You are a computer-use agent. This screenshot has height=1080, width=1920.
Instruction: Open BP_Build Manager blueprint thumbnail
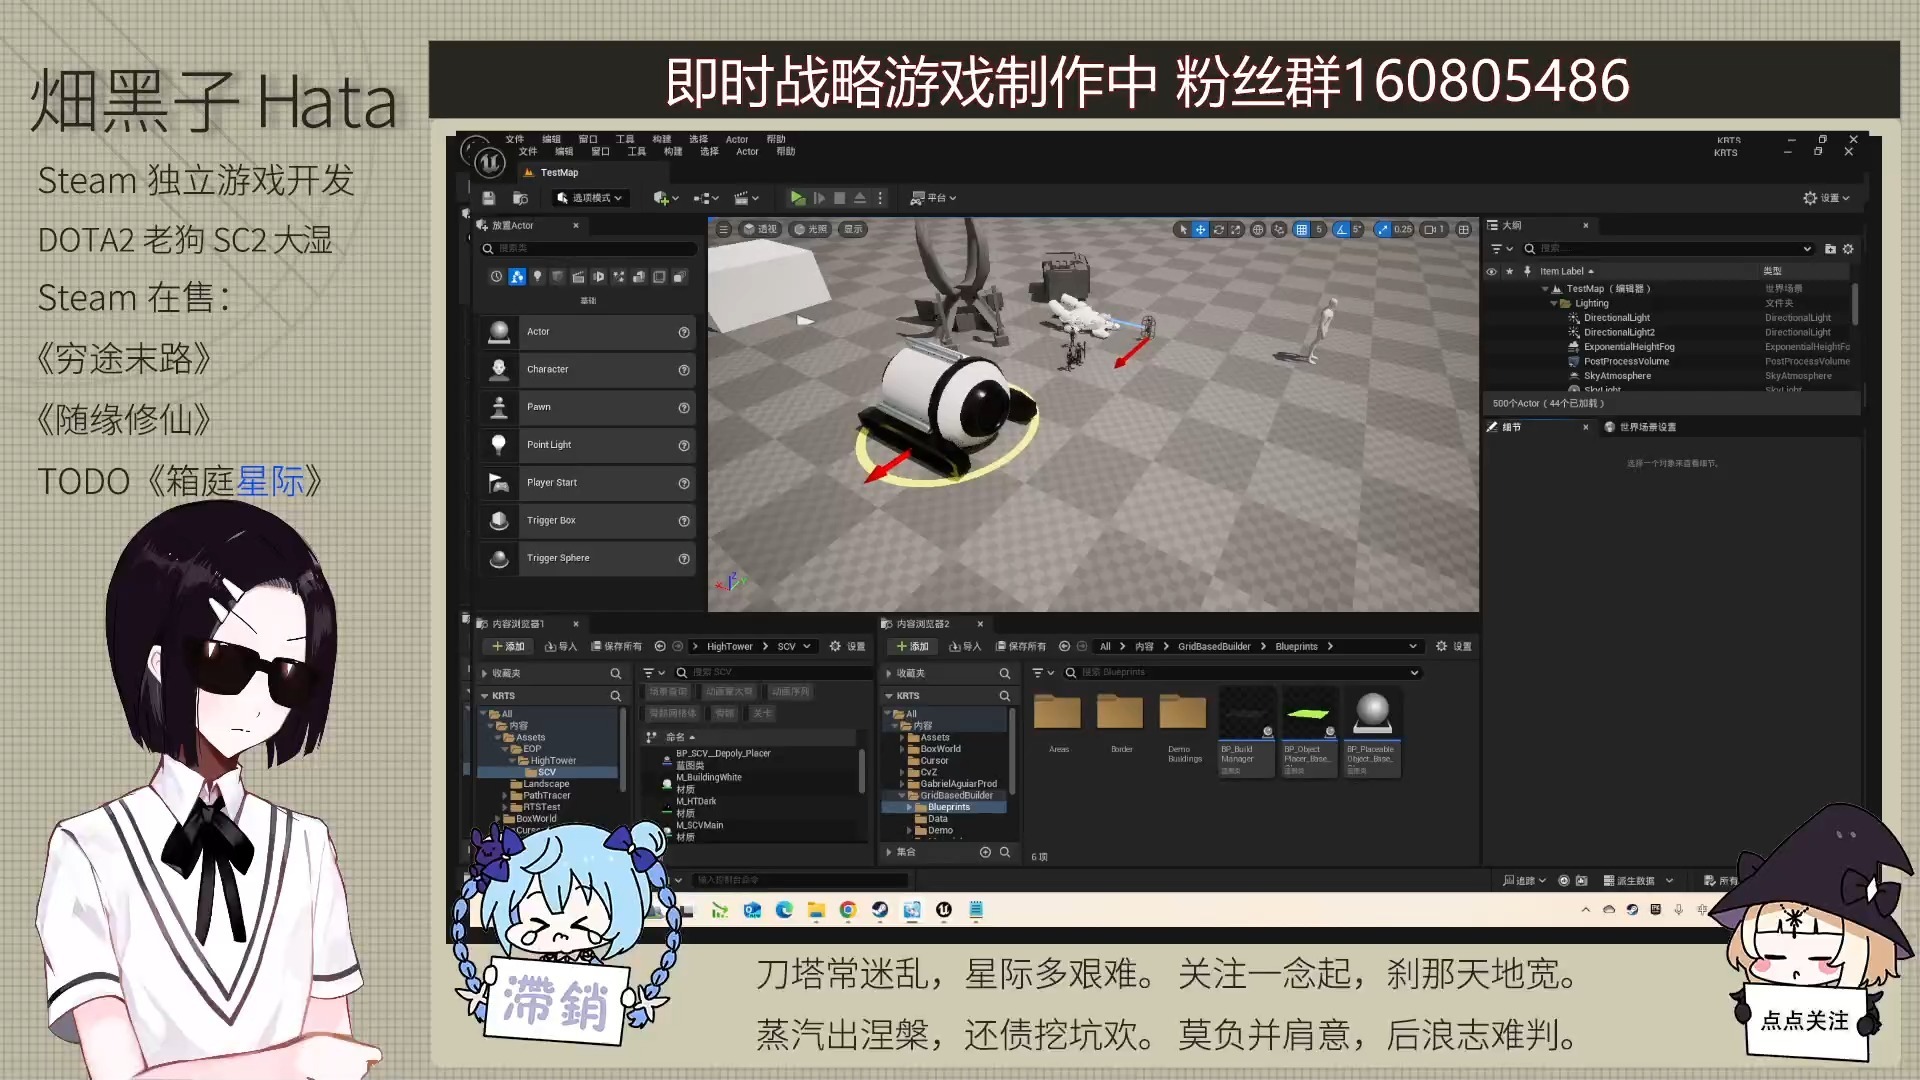tap(1246, 730)
